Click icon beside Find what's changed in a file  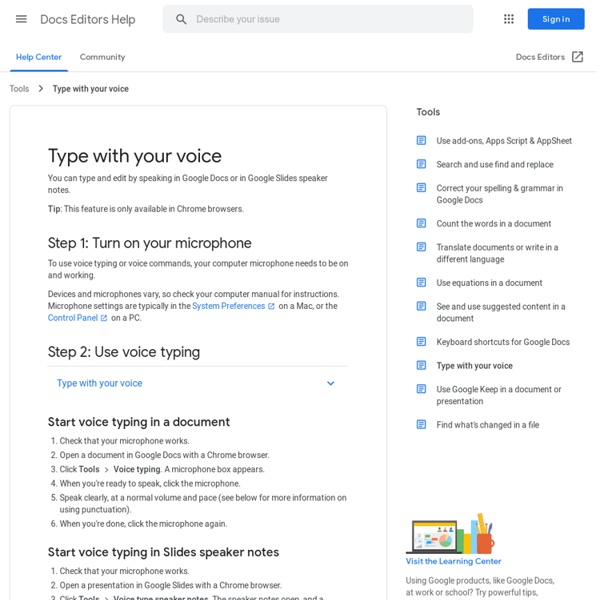point(421,424)
